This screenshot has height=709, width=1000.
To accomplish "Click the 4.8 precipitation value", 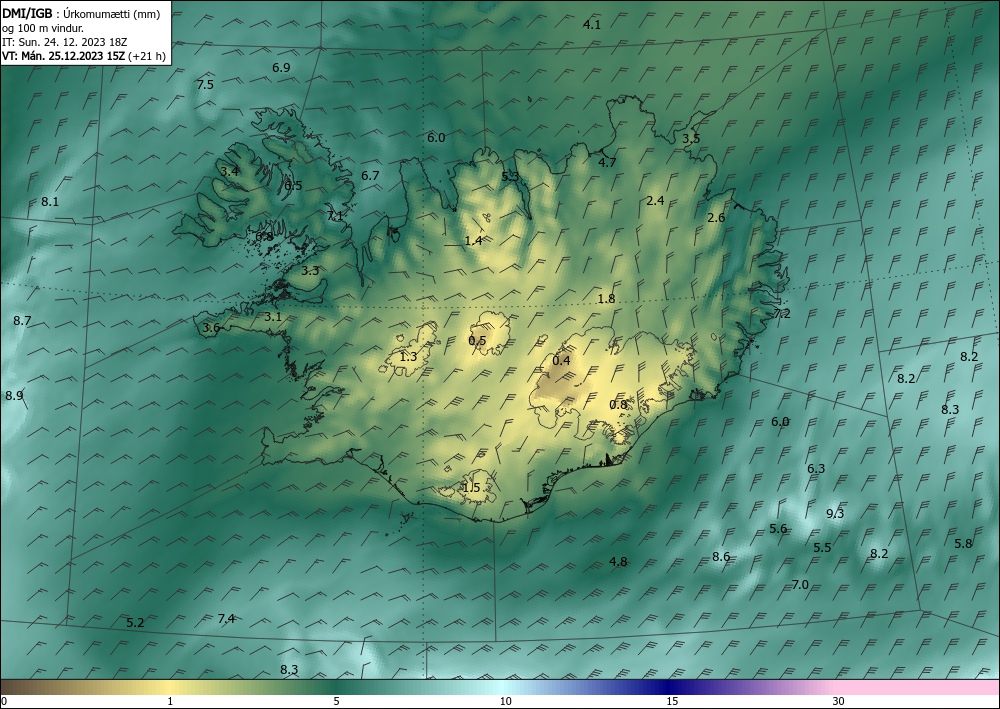I will point(618,562).
